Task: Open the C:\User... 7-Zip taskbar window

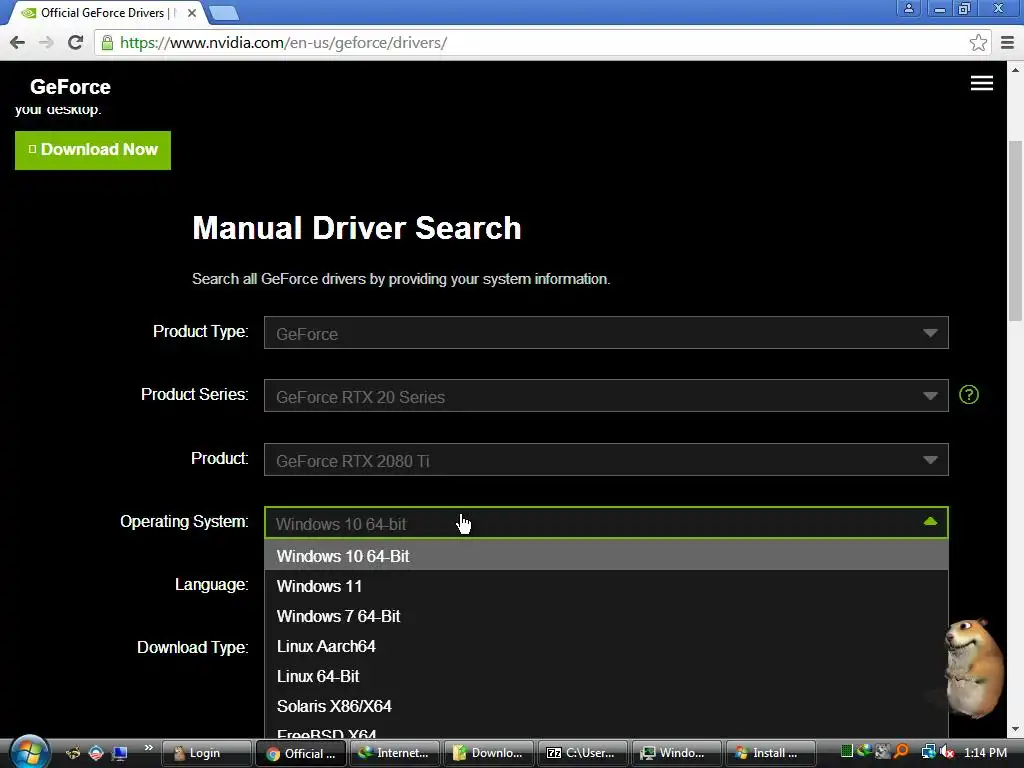Action: 583,753
